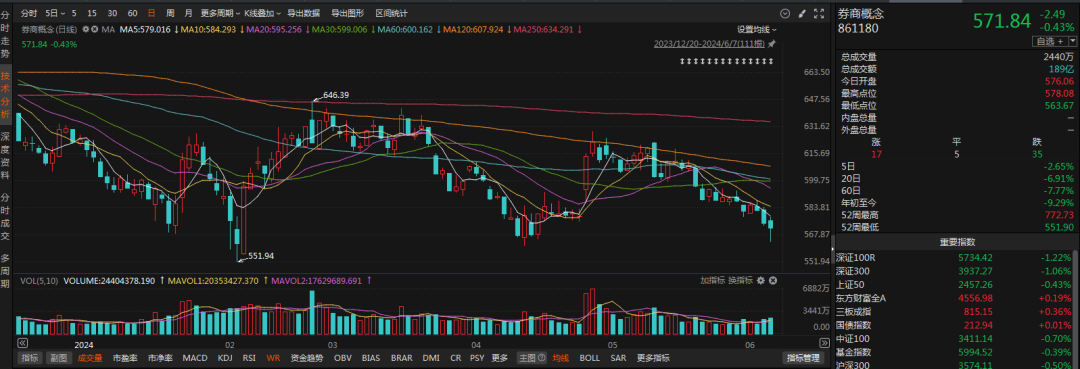Open 更多指标 main chart indicators list
Screen dimensions: 1080x369
pyautogui.click(x=653, y=358)
